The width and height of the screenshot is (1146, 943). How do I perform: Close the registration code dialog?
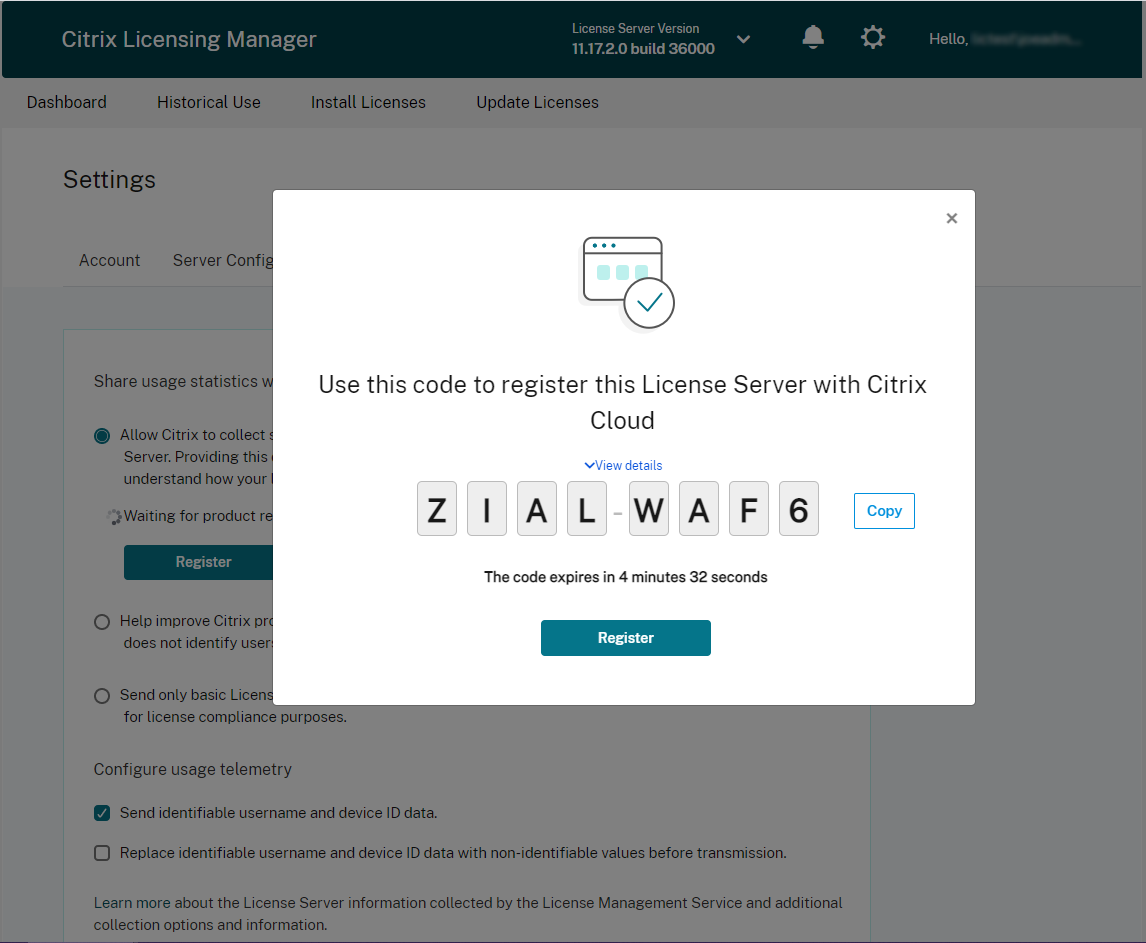[x=952, y=218]
